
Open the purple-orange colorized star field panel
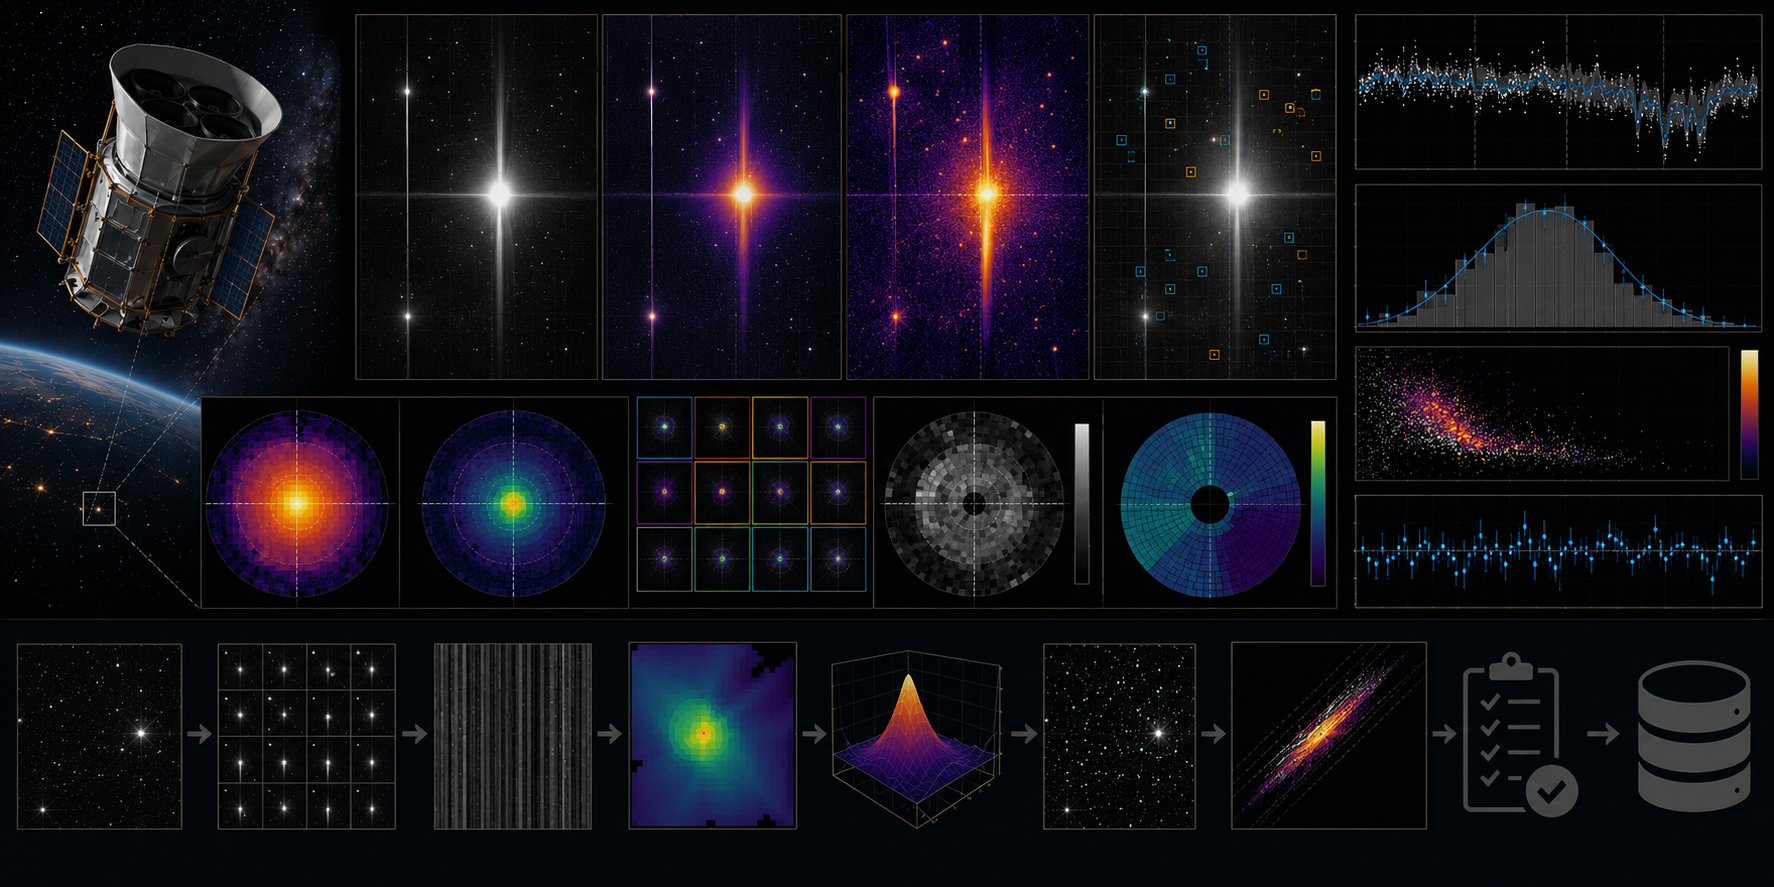(721, 197)
